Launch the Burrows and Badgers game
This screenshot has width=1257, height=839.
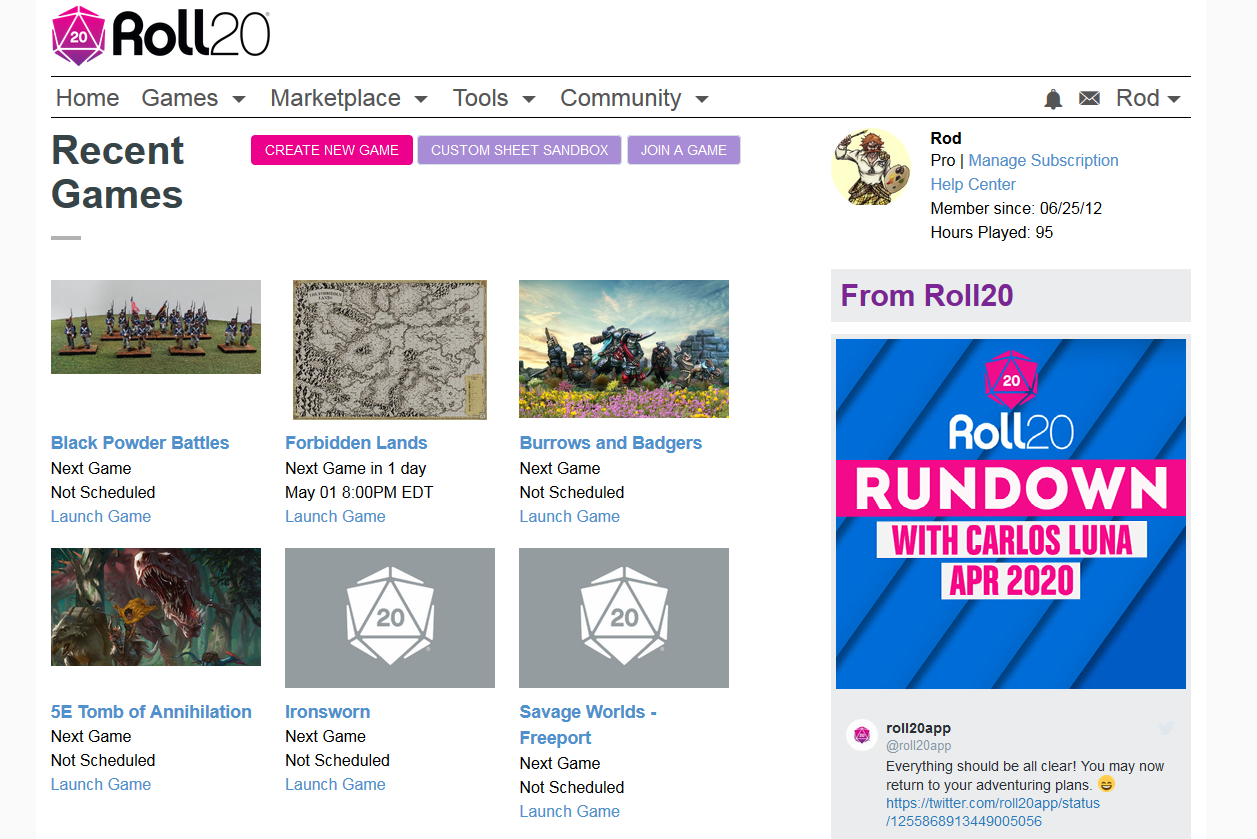pyautogui.click(x=570, y=516)
